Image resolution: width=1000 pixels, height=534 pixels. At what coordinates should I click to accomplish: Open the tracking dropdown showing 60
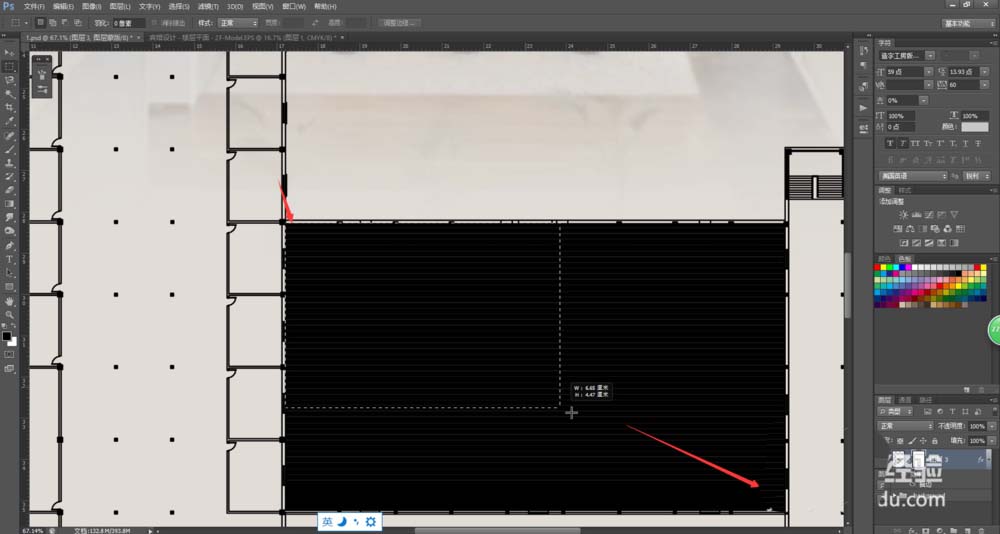click(x=985, y=84)
